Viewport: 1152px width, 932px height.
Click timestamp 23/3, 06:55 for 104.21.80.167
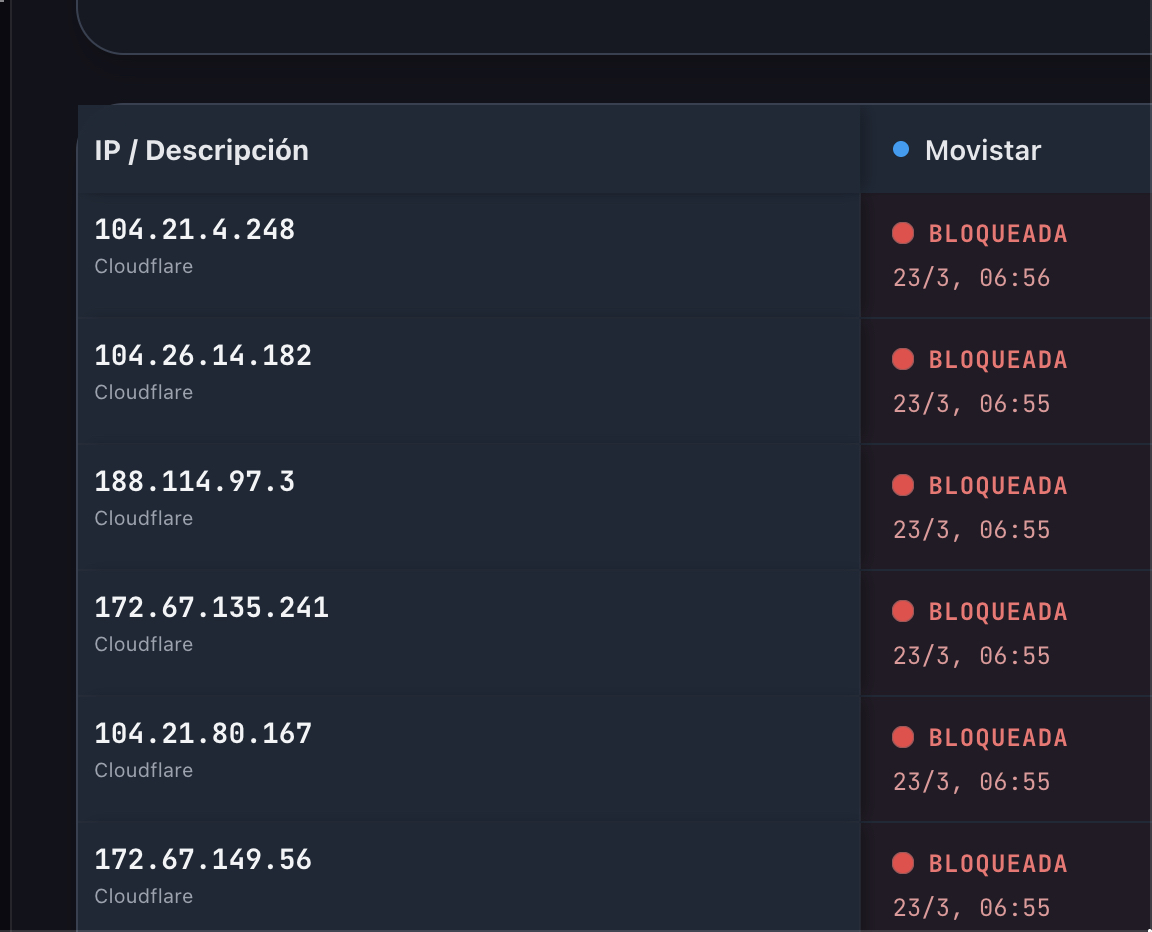click(x=971, y=782)
